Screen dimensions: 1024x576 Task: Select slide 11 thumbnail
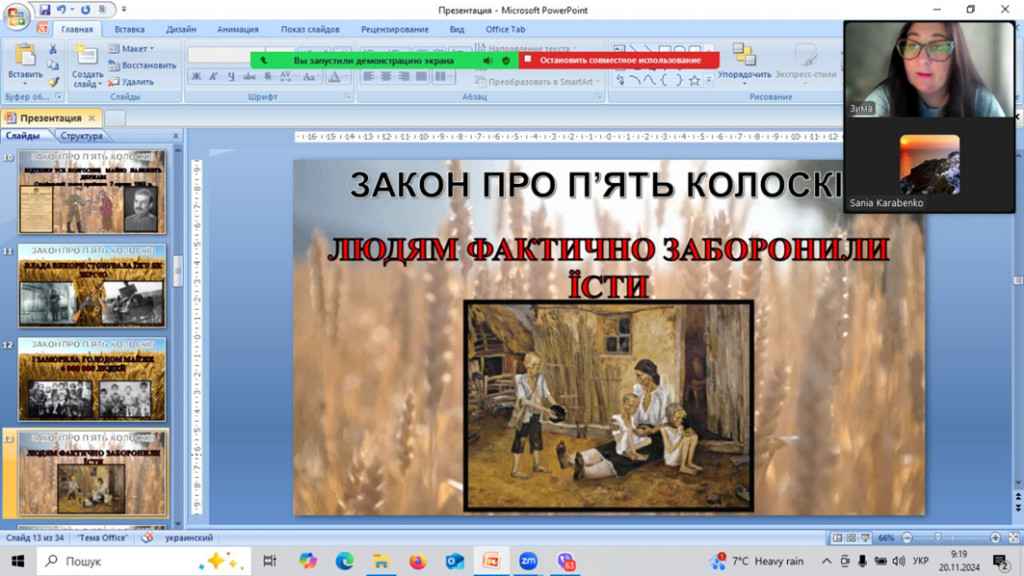point(92,285)
